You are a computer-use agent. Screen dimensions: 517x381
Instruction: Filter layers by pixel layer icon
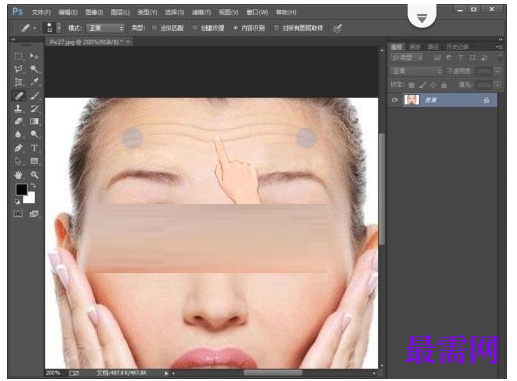[437, 58]
